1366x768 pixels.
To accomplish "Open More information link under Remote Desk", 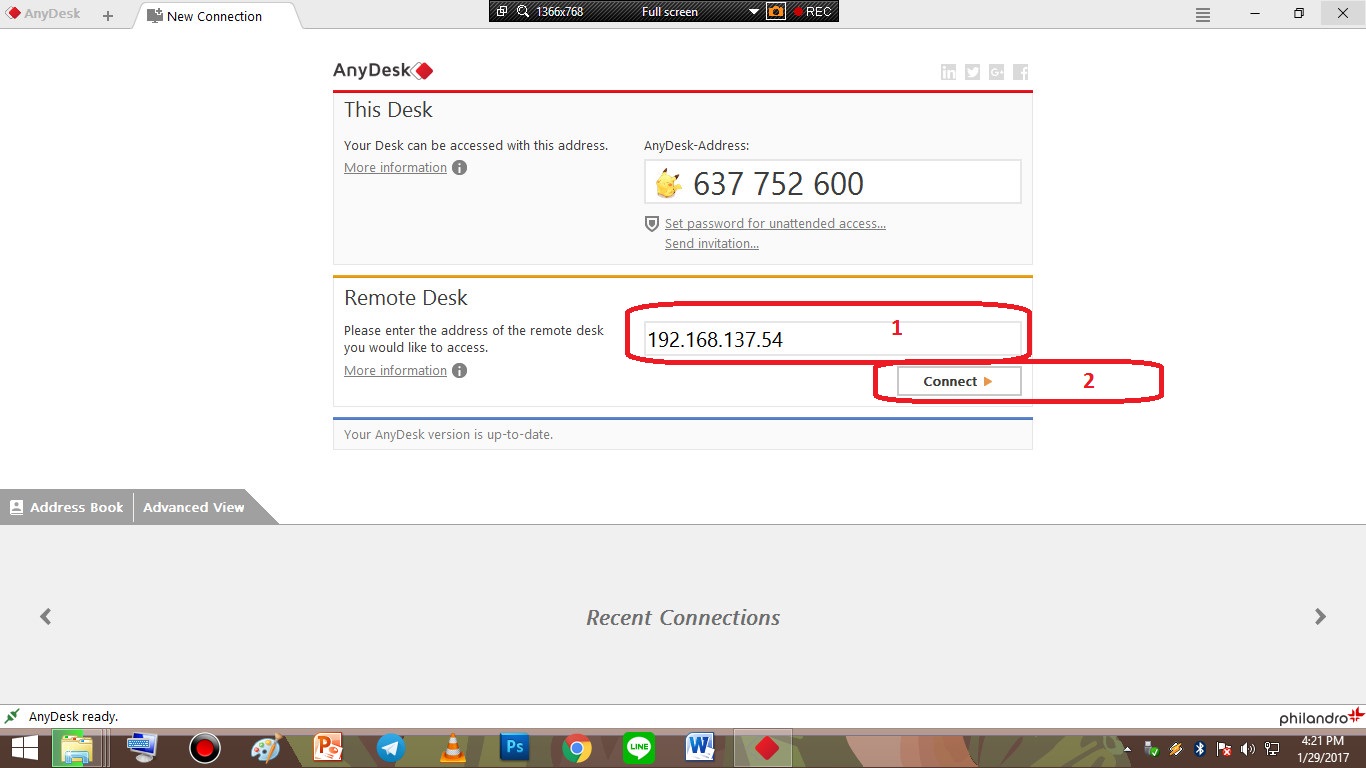I will click(x=395, y=371).
